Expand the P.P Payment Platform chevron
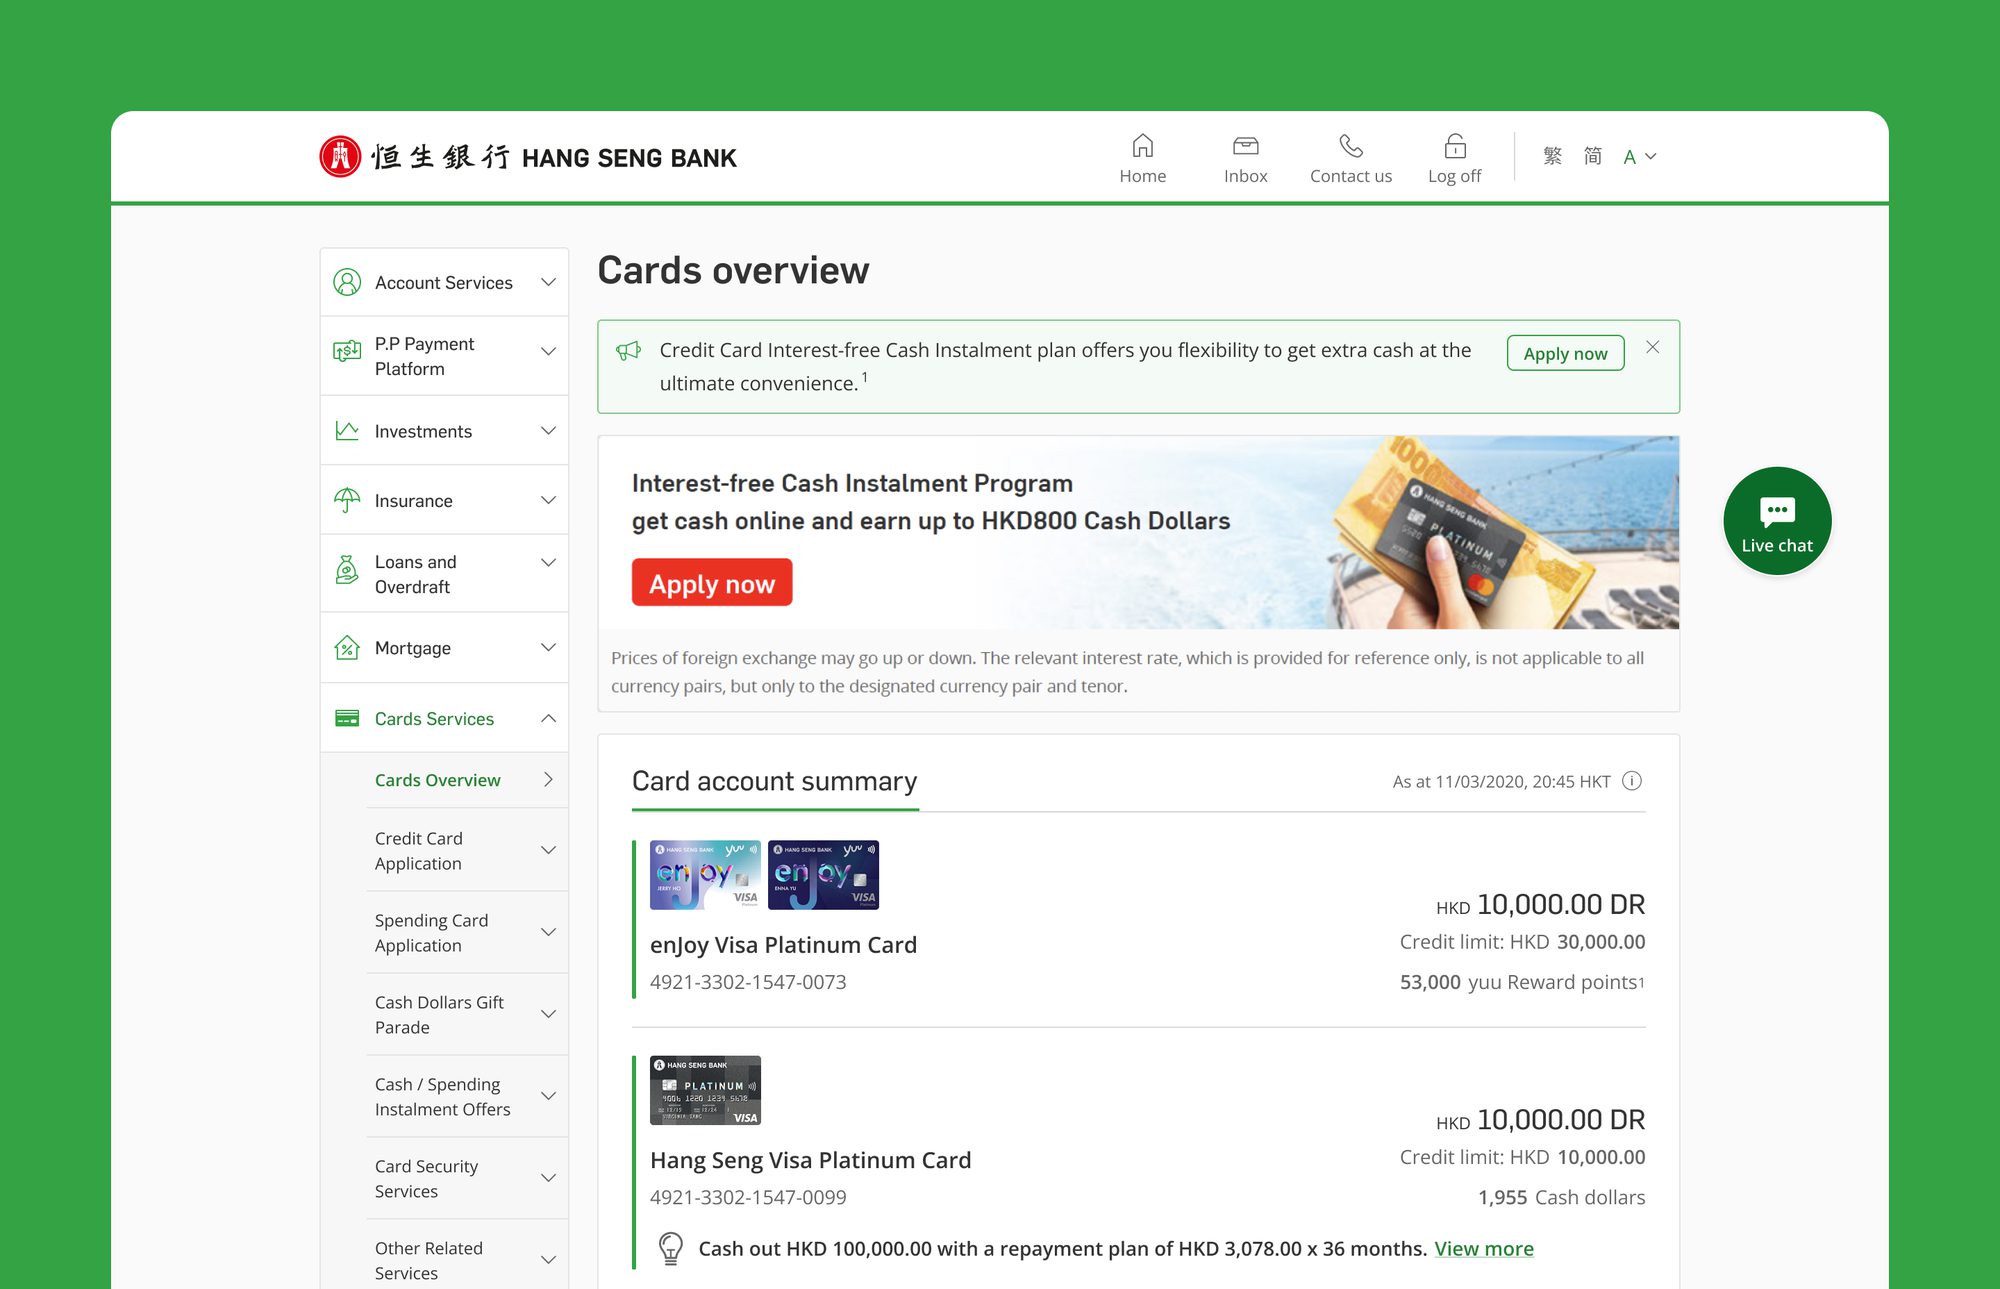Image resolution: width=2000 pixels, height=1289 pixels. coord(548,351)
